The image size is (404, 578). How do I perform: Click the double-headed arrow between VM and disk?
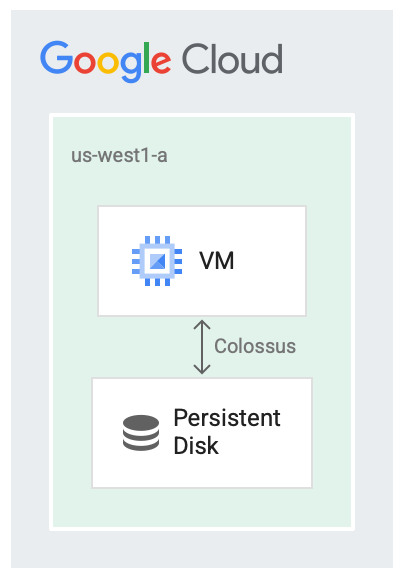202,347
